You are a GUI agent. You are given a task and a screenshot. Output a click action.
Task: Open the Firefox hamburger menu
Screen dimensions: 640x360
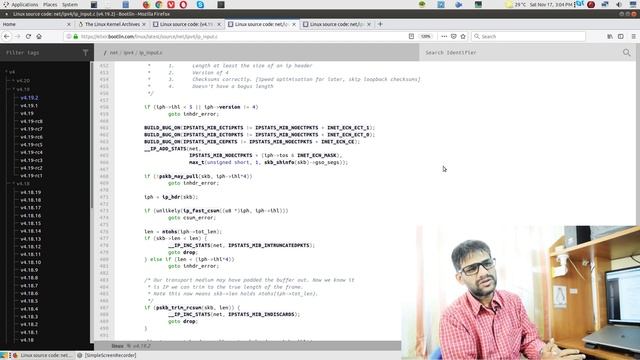click(633, 36)
